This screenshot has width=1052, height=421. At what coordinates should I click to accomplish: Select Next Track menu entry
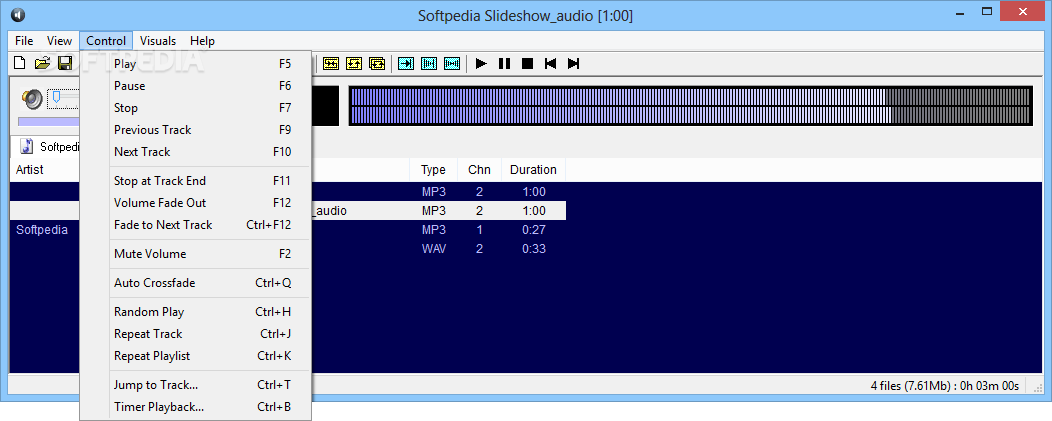(x=195, y=152)
